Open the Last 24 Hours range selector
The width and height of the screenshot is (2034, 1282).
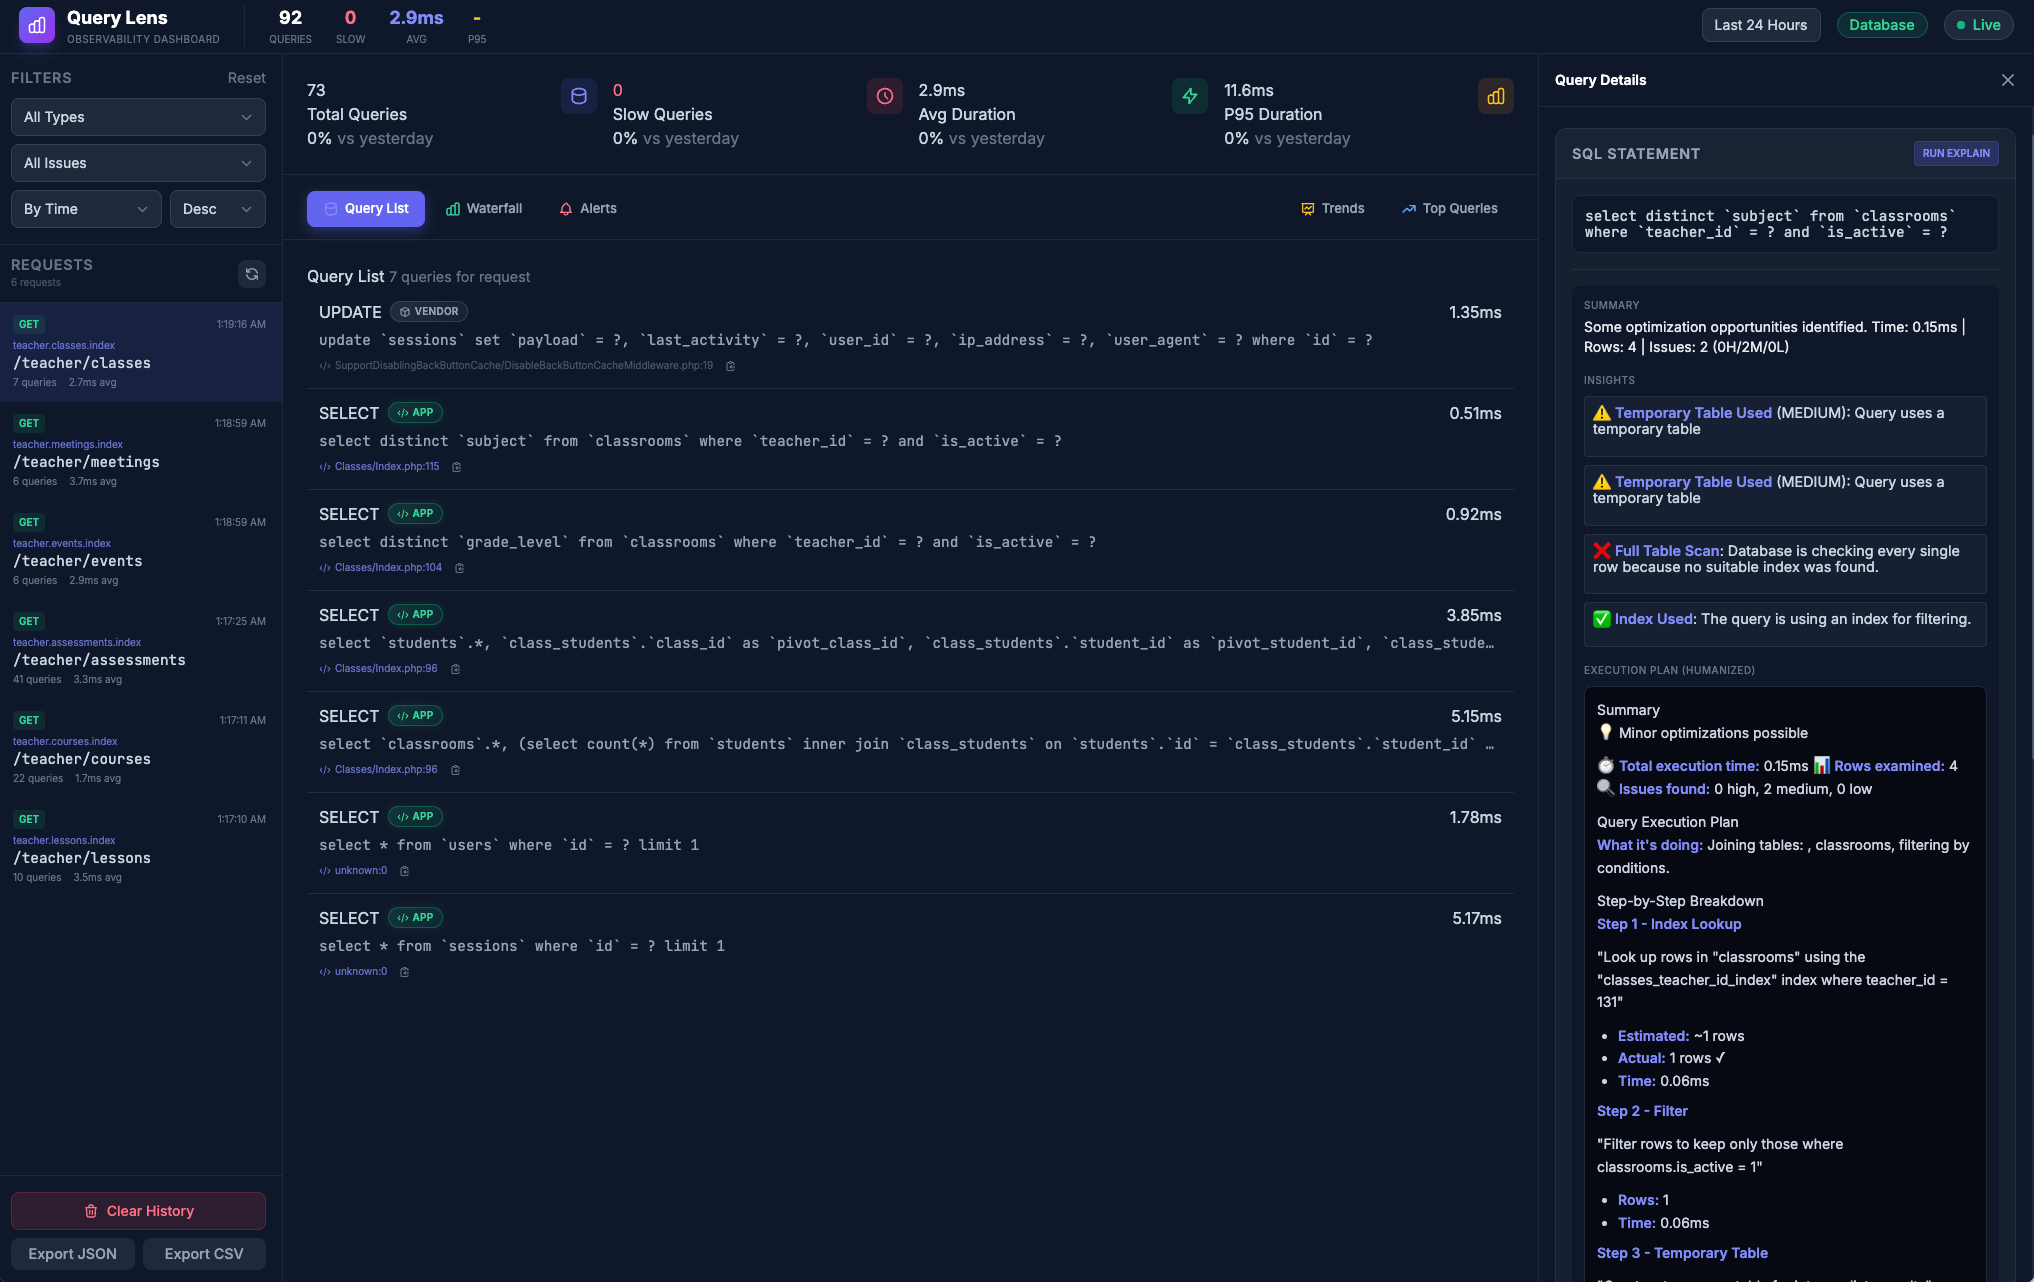[1760, 25]
